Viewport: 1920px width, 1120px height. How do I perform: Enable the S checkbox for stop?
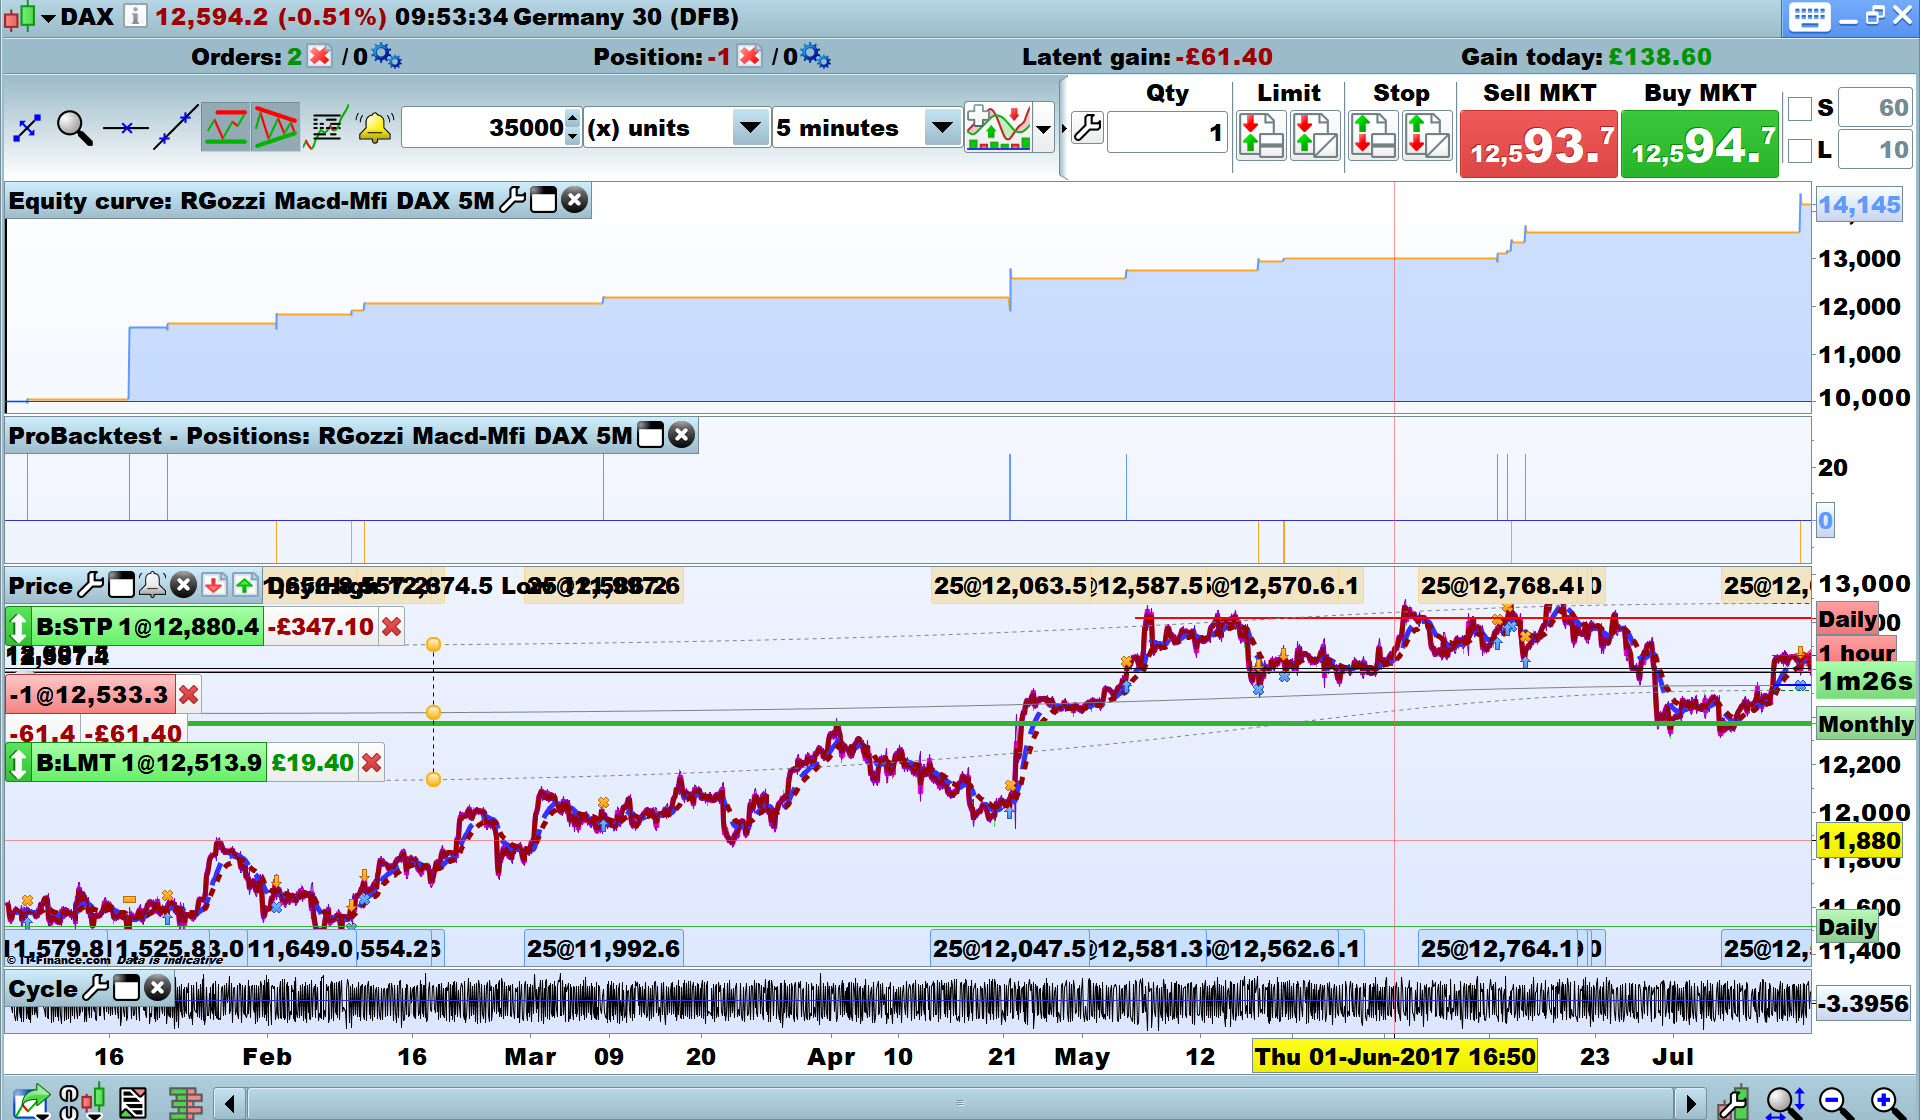(x=1800, y=108)
